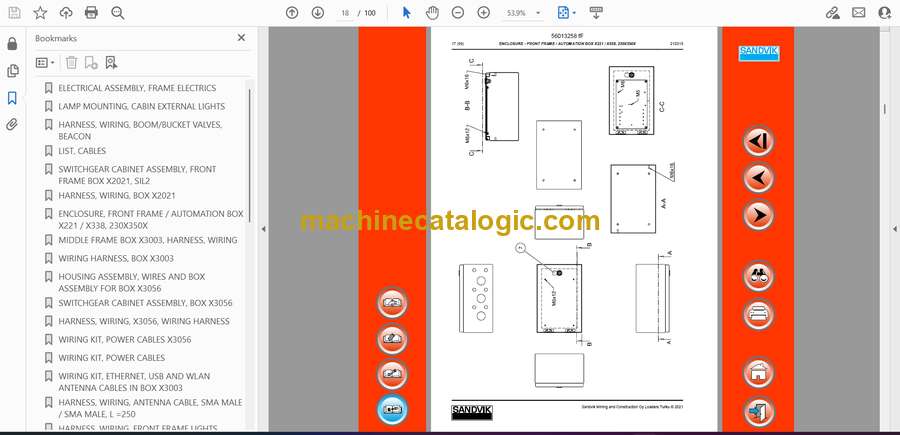Open bookmark LAMP MOUNTING, CABIN EXTERNAL LIGHTS
900x435 pixels.
tap(142, 106)
